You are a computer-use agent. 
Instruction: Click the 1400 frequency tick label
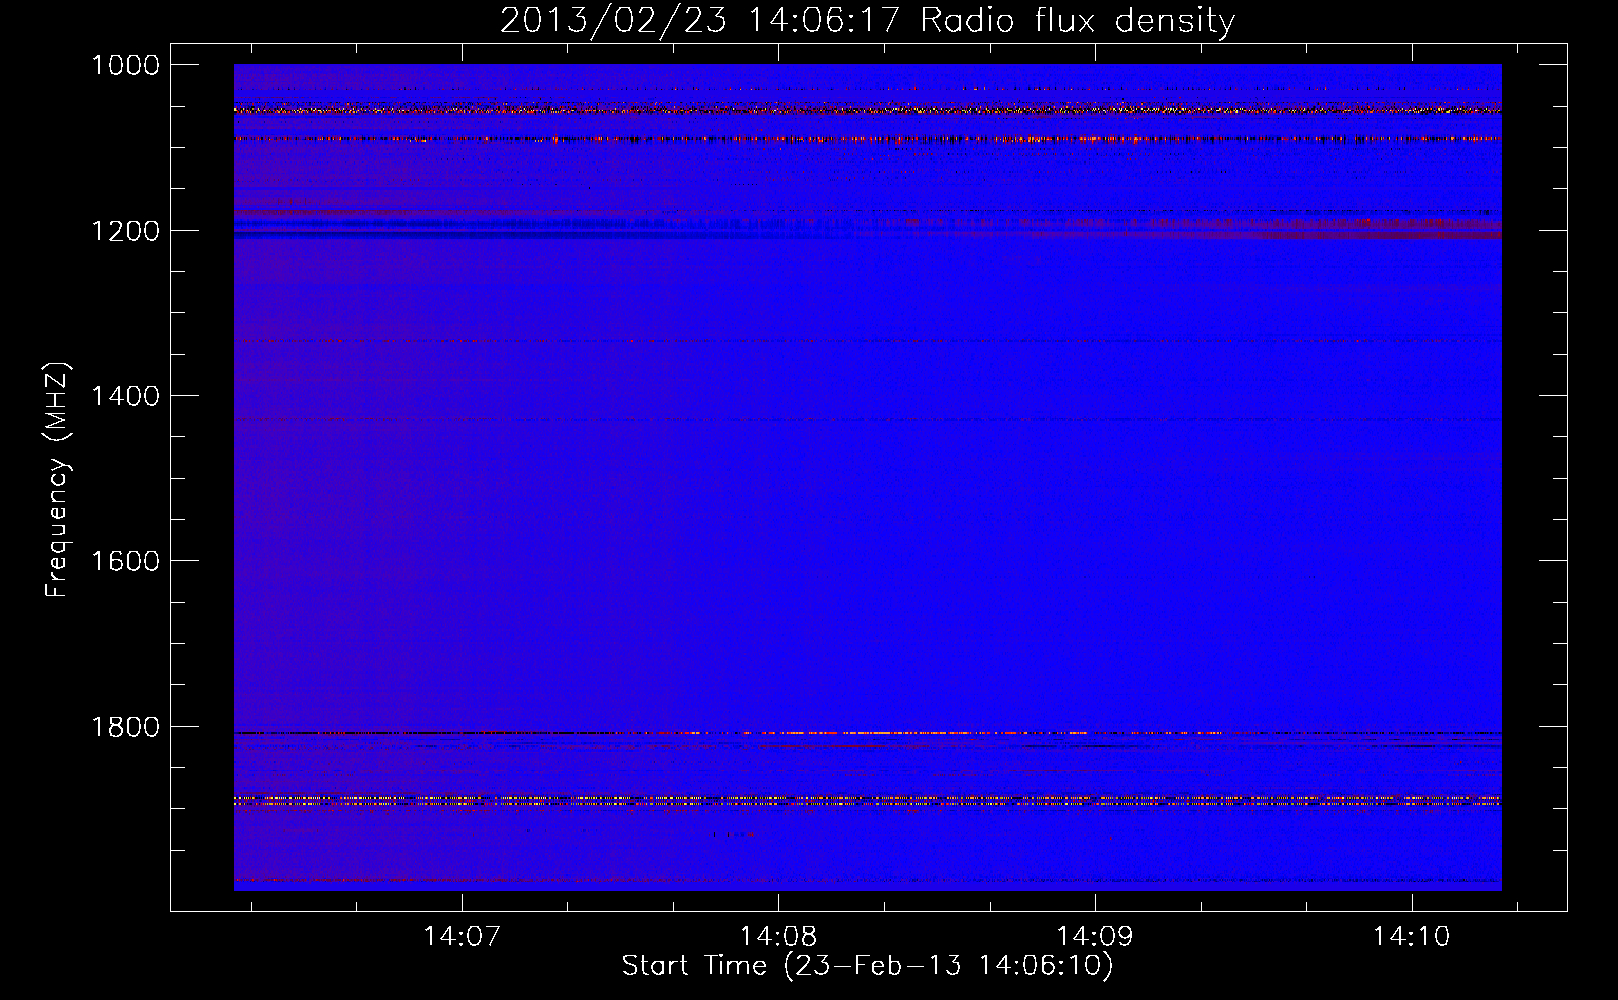pyautogui.click(x=126, y=396)
